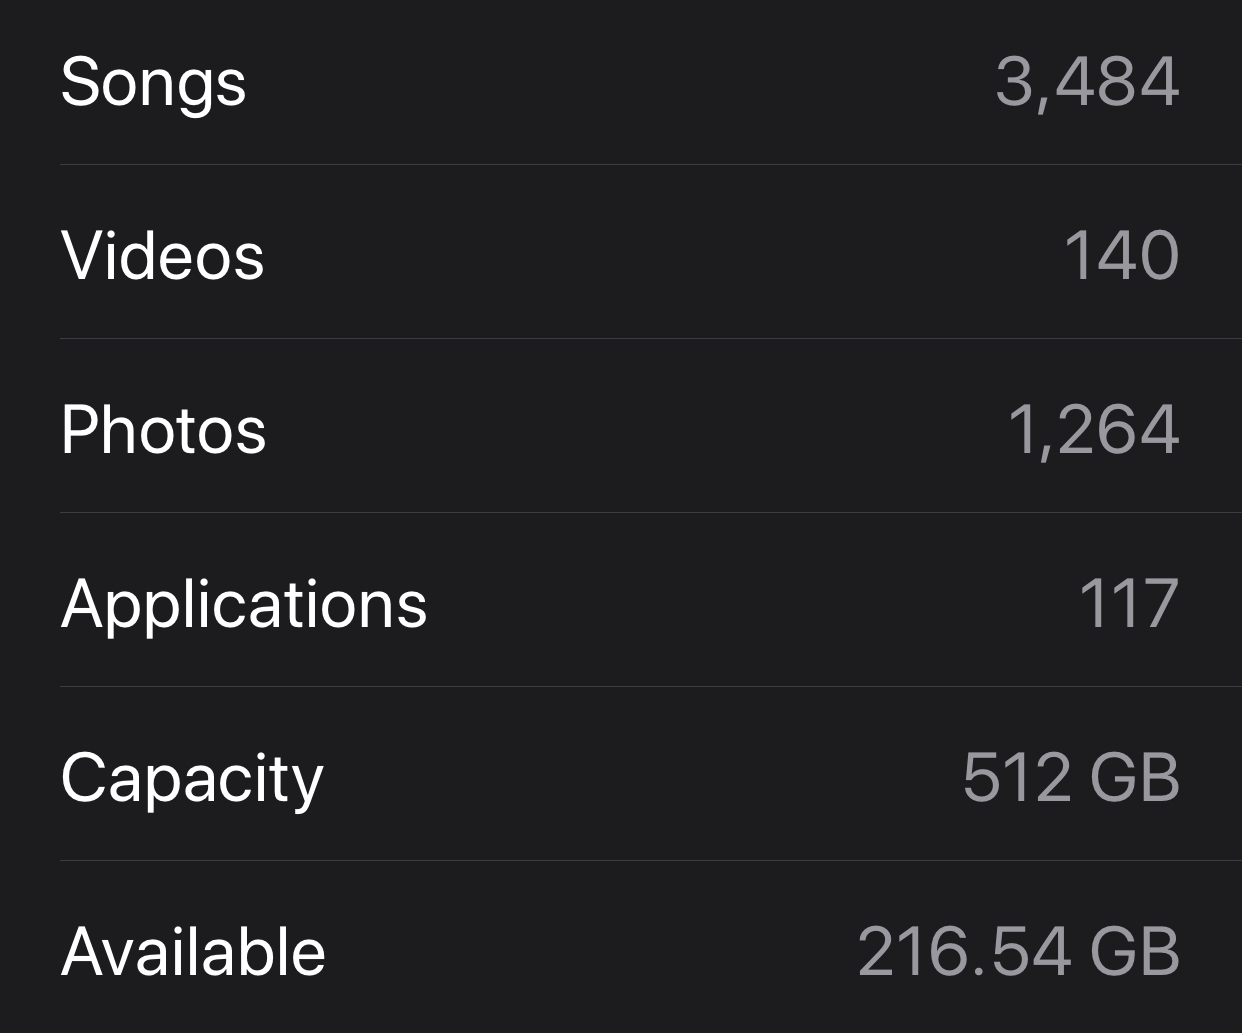
Task: Click the divider line beneath Capacity row
Action: (651, 860)
